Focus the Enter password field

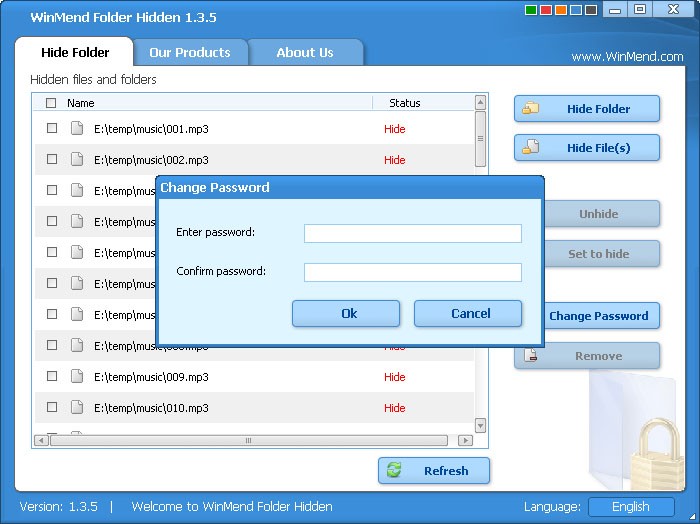pyautogui.click(x=412, y=233)
